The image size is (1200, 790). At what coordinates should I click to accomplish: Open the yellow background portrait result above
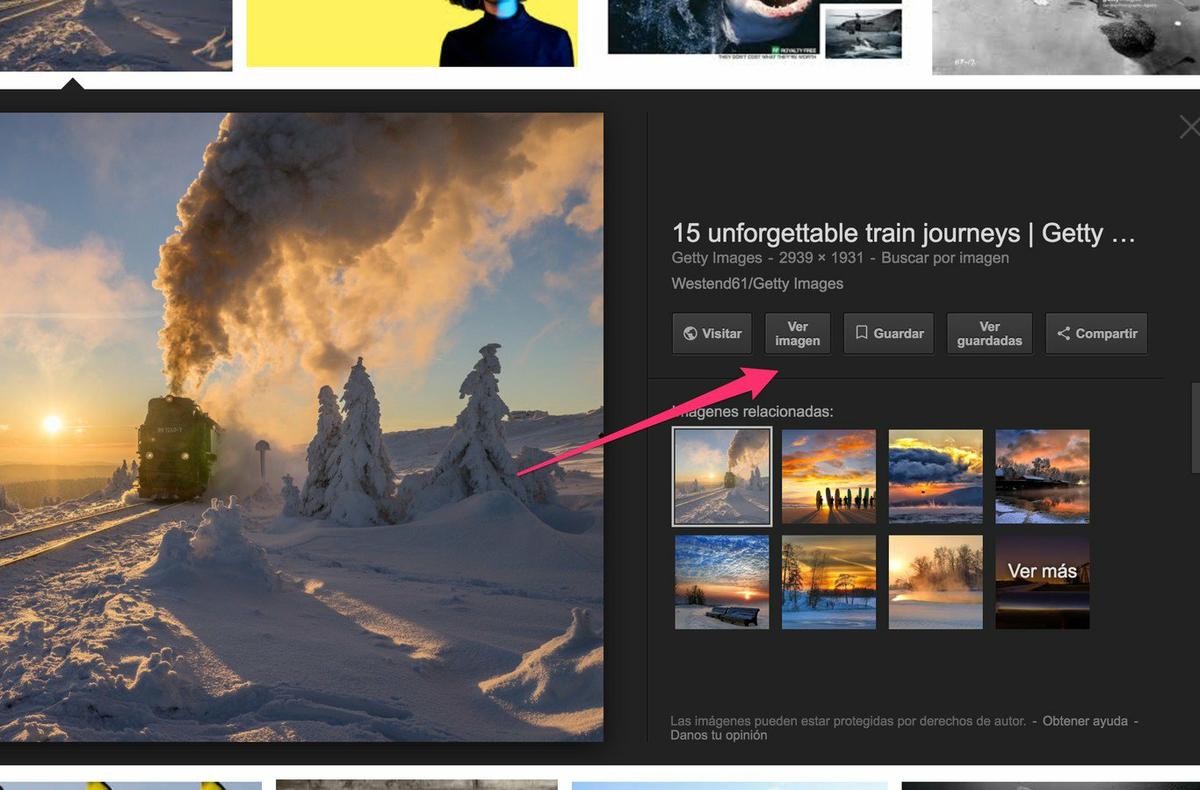[411, 33]
